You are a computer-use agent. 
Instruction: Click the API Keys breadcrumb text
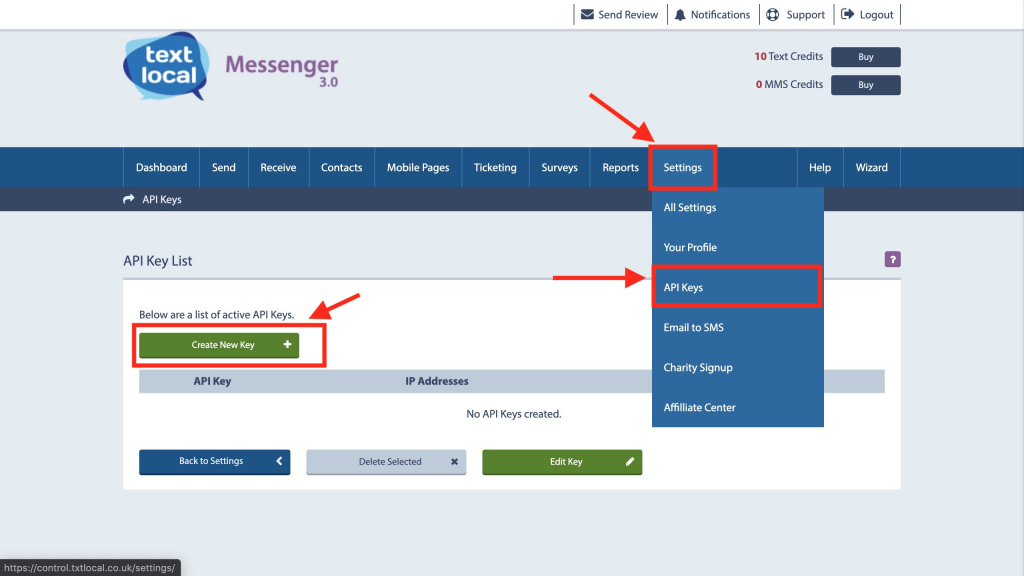pos(162,199)
